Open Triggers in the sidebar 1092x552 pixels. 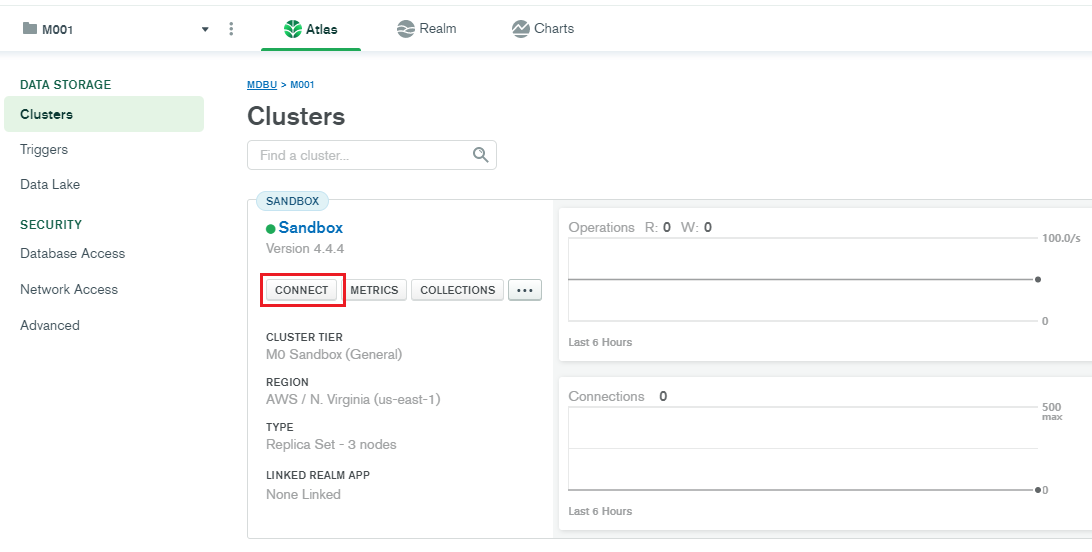(44, 150)
